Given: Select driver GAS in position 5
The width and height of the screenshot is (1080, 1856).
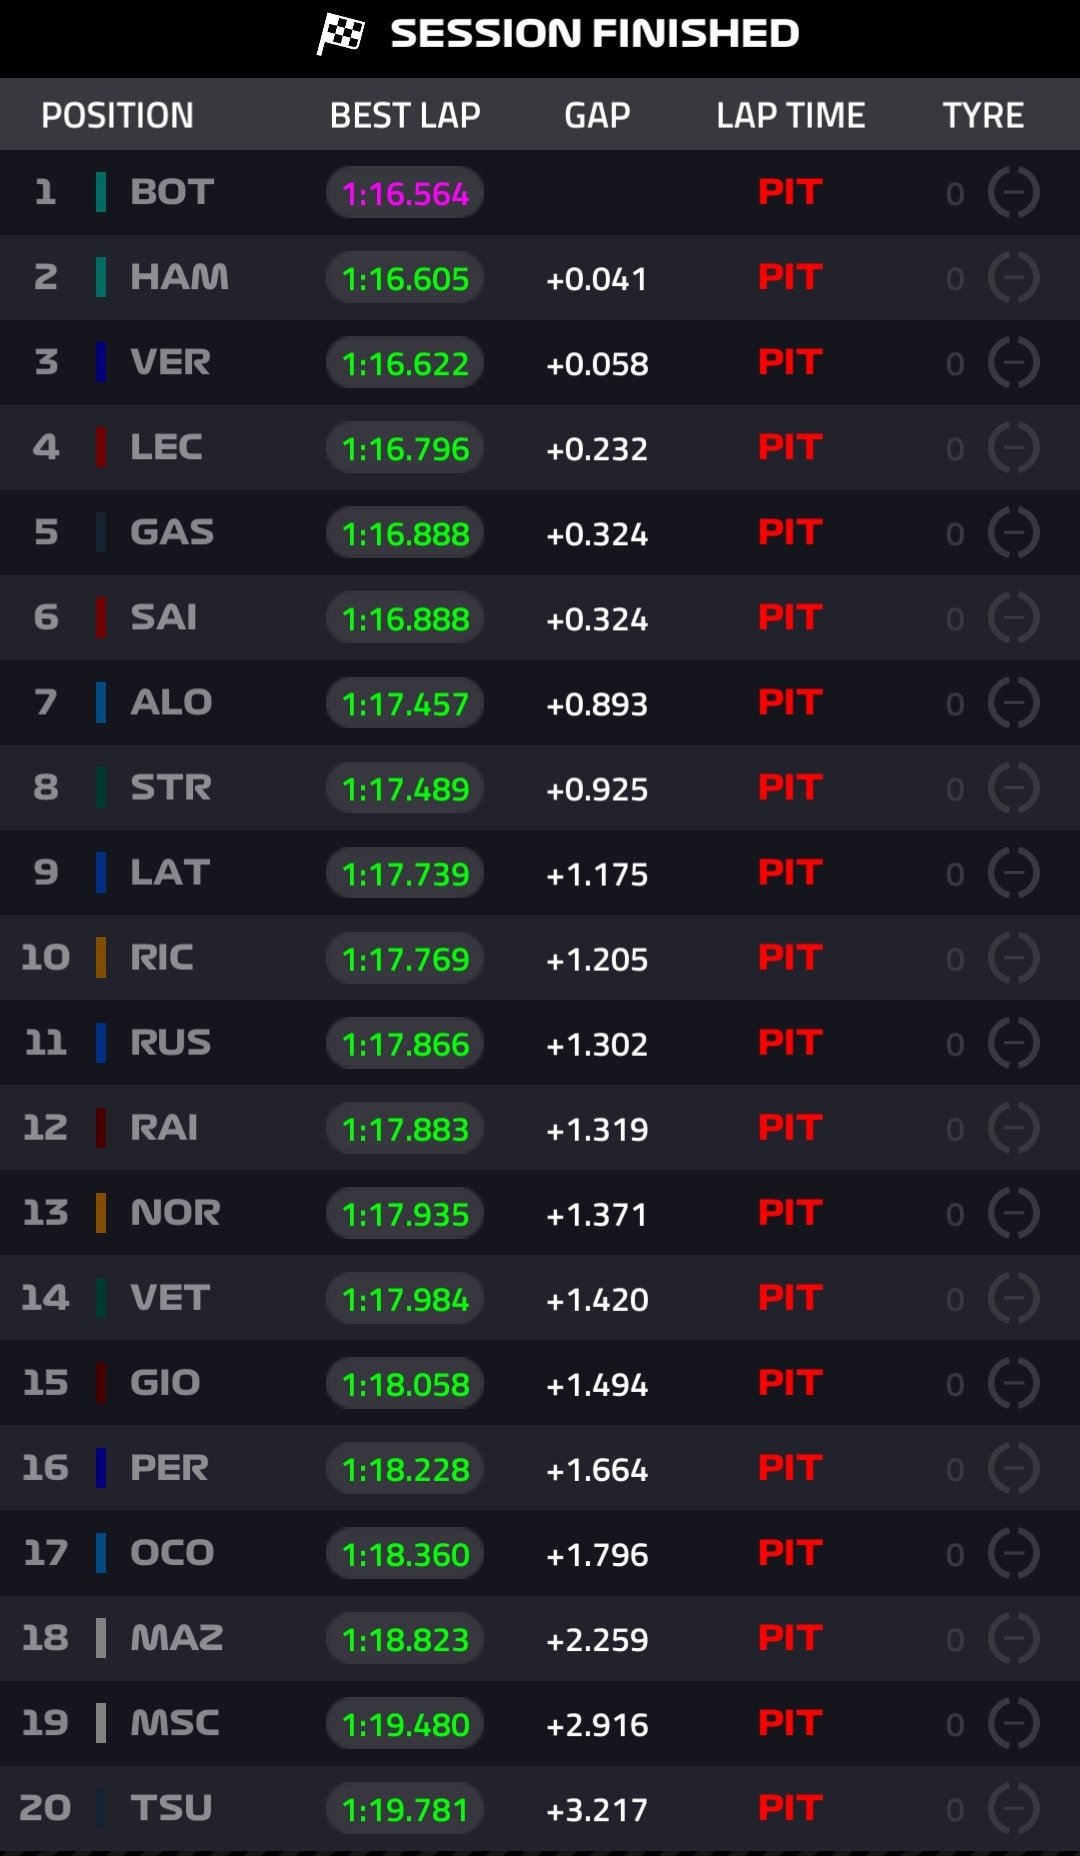Looking at the screenshot, I should [172, 532].
